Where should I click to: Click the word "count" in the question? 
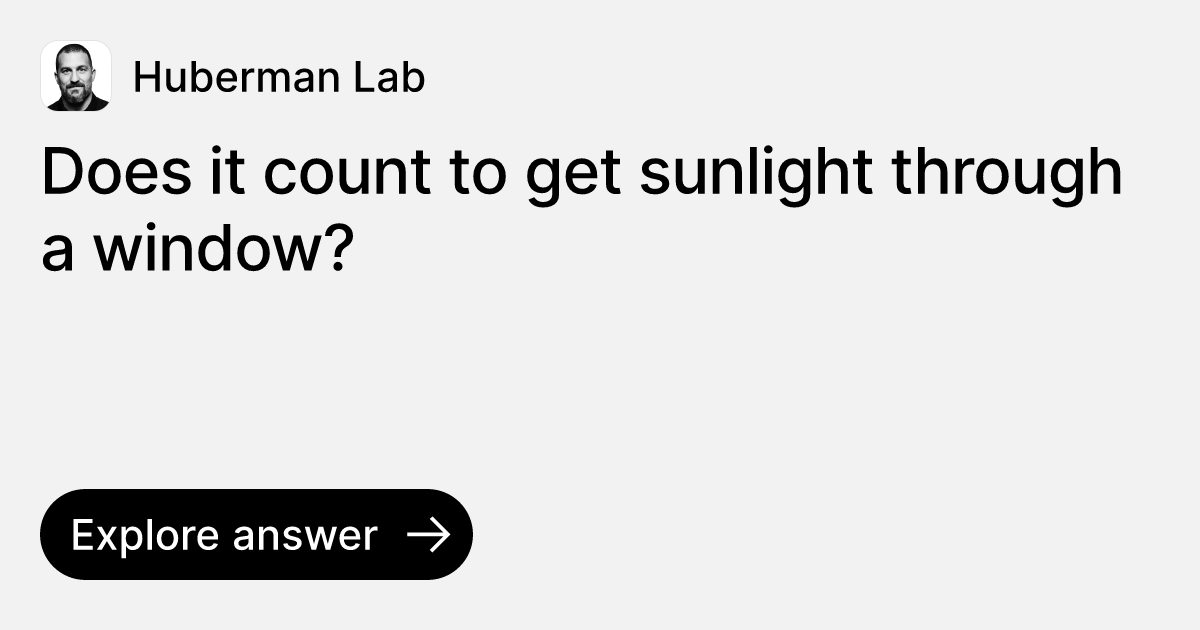click(346, 173)
